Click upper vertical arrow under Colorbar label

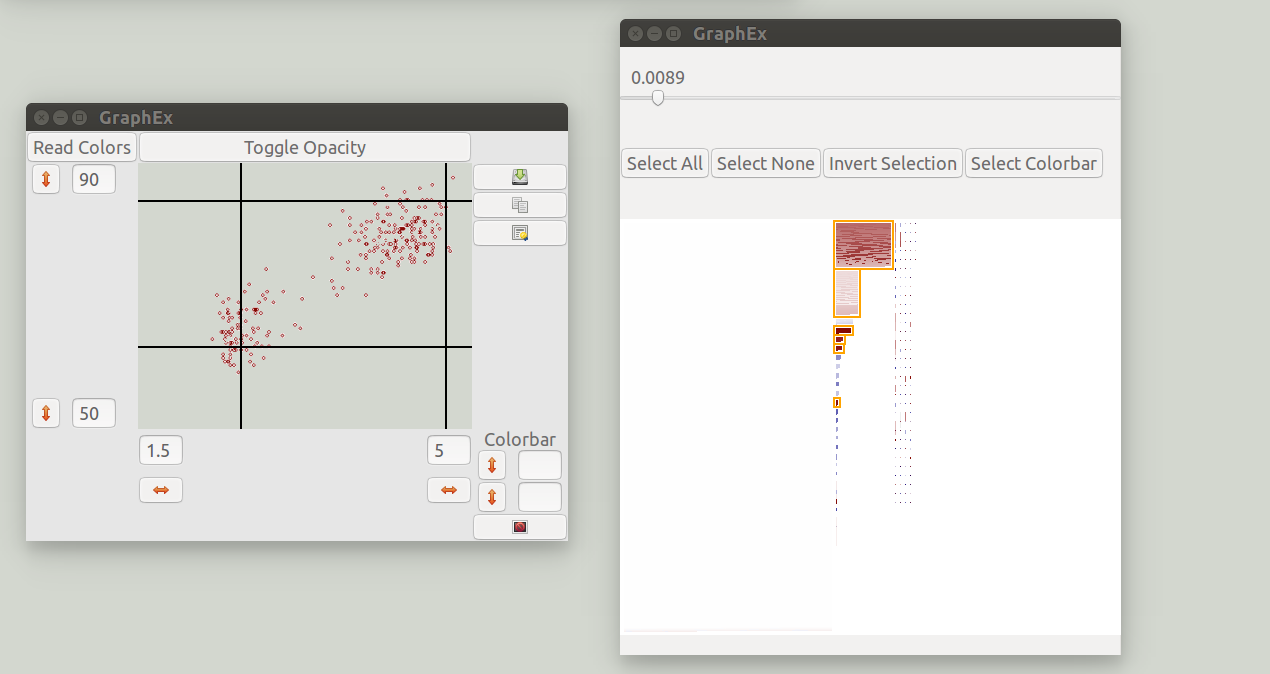pyautogui.click(x=492, y=465)
